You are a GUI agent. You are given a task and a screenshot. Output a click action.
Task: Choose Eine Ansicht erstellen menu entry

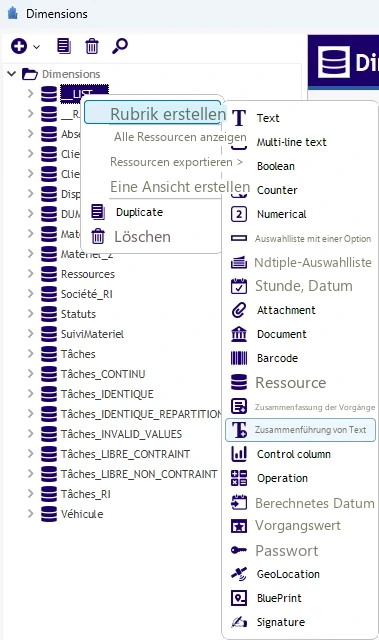[180, 187]
